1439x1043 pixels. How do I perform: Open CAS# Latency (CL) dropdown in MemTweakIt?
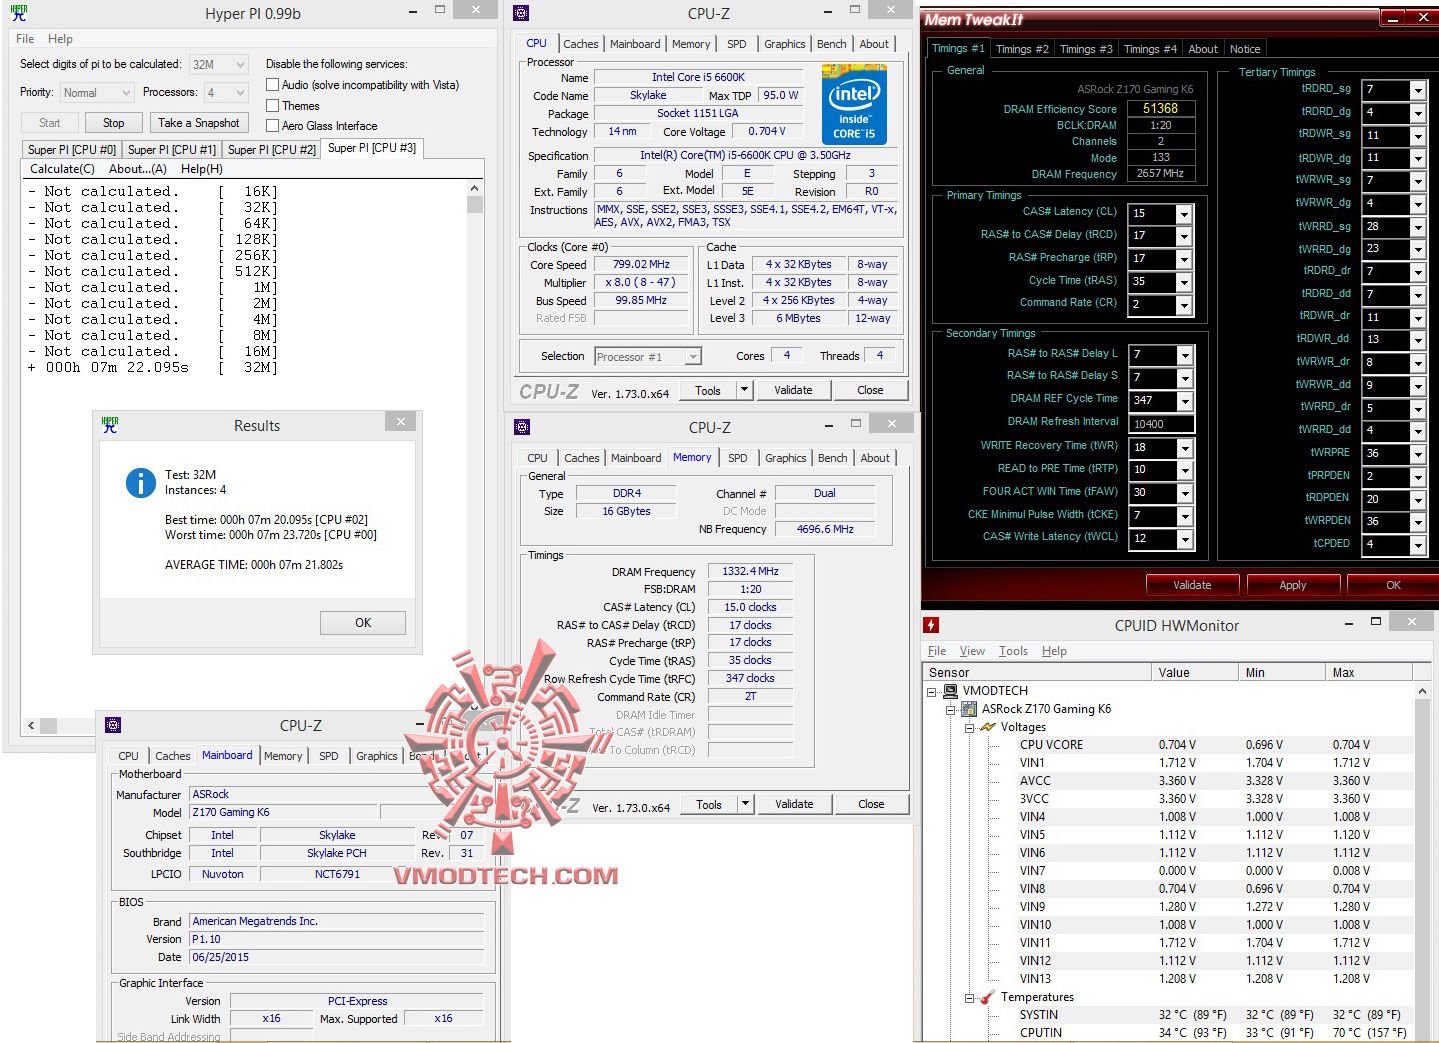pos(1184,213)
